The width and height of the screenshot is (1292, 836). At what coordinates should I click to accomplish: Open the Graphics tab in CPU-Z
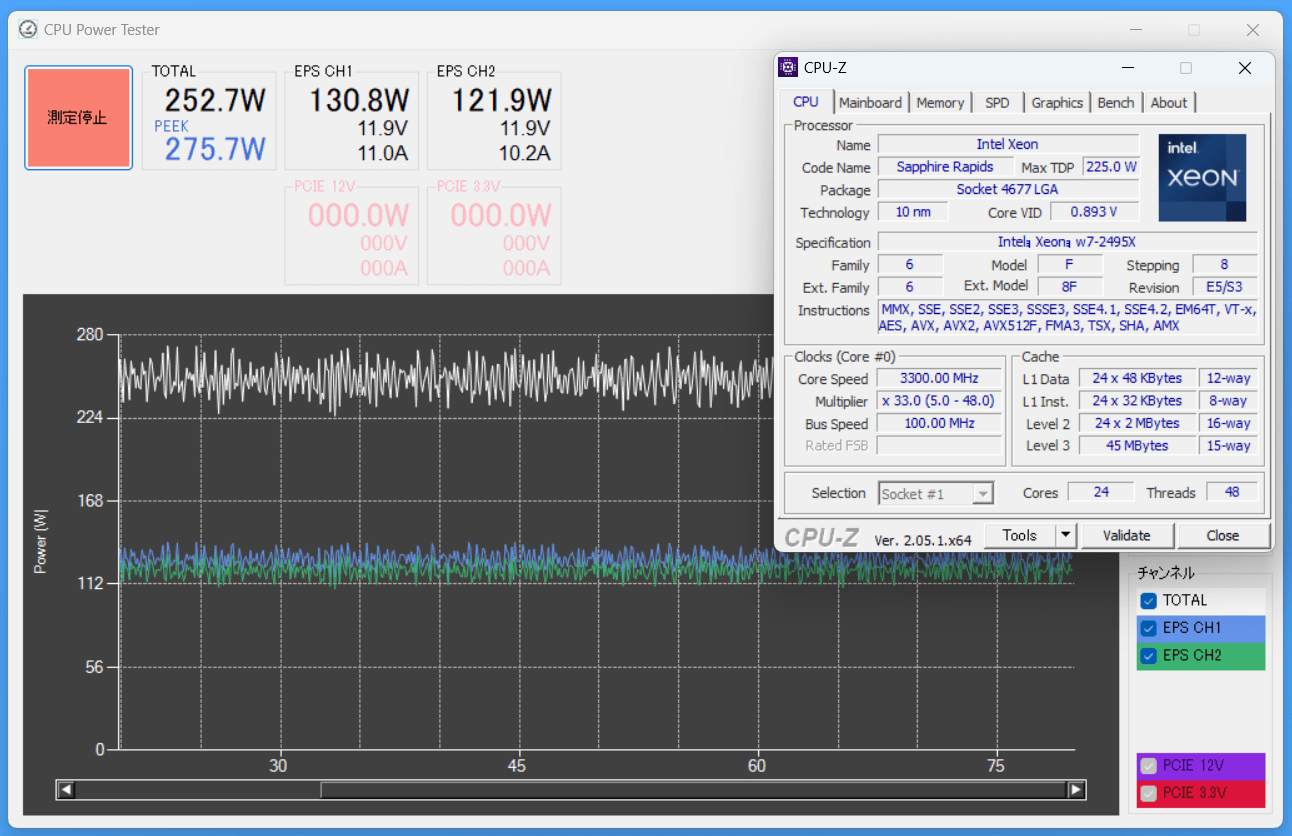1057,103
